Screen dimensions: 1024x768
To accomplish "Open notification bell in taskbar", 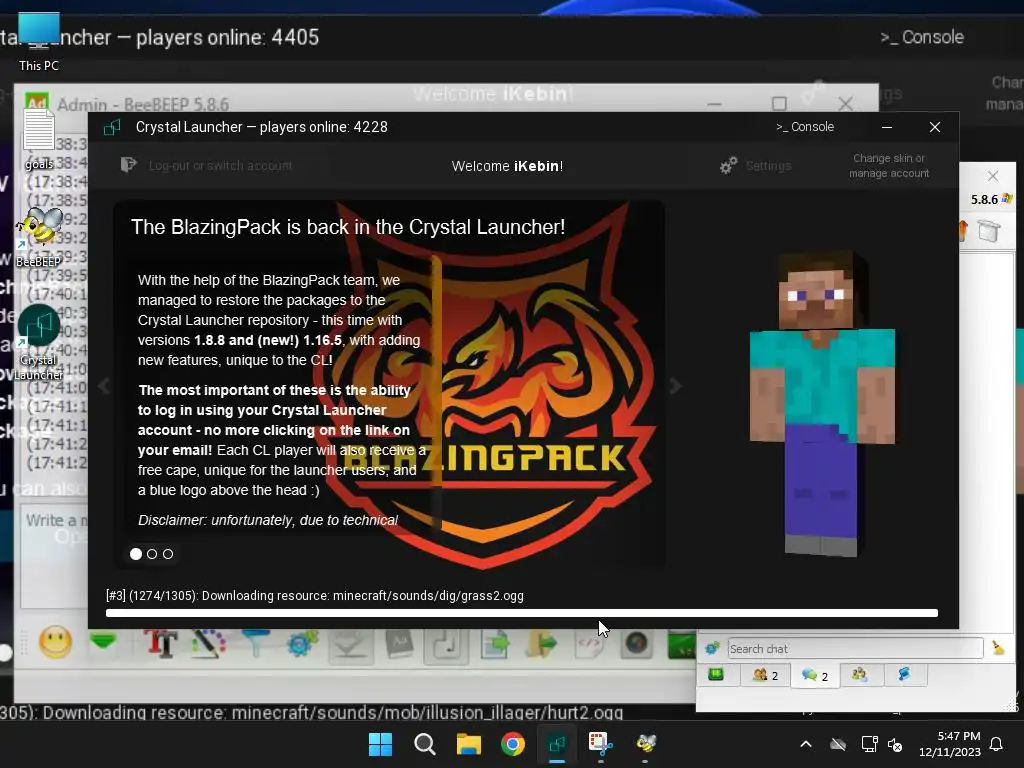I will pyautogui.click(x=997, y=744).
